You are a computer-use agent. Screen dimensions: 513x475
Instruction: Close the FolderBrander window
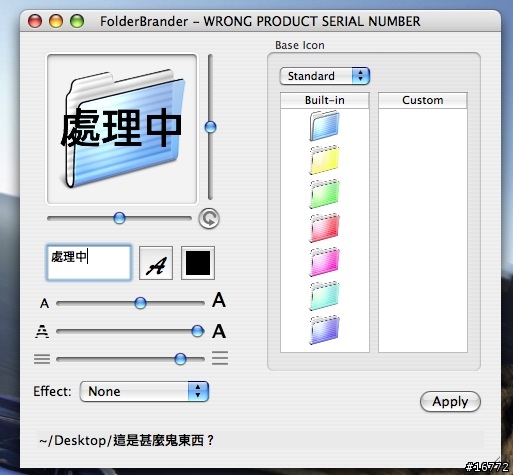coord(35,21)
